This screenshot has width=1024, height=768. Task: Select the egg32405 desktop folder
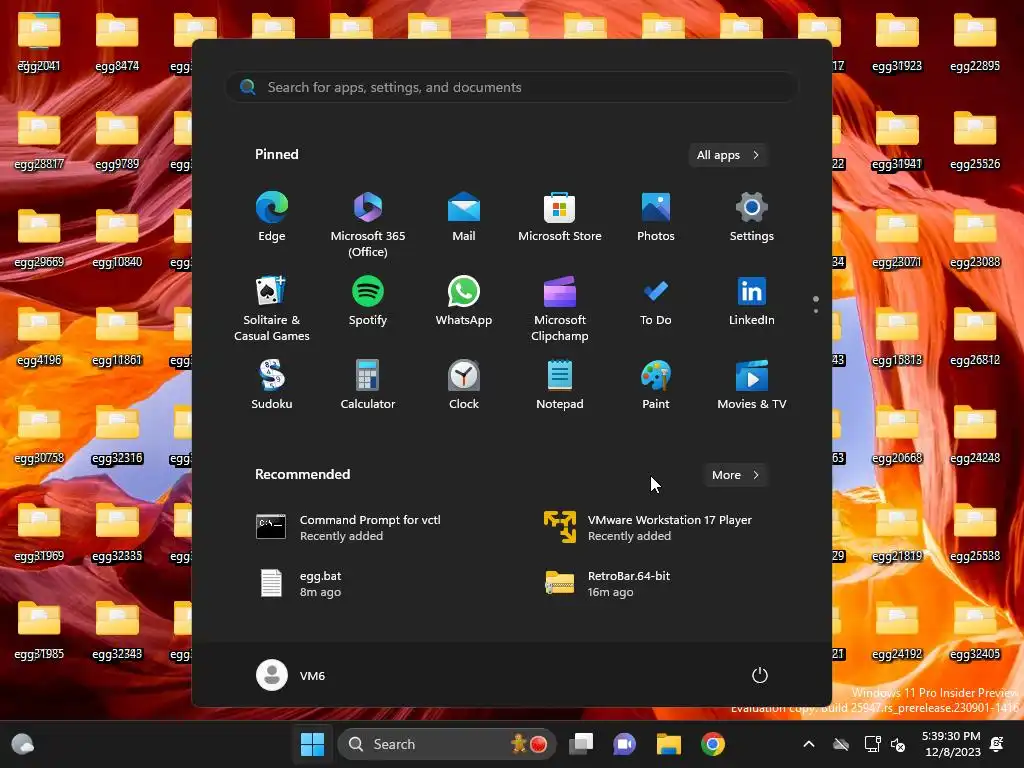pos(975,630)
